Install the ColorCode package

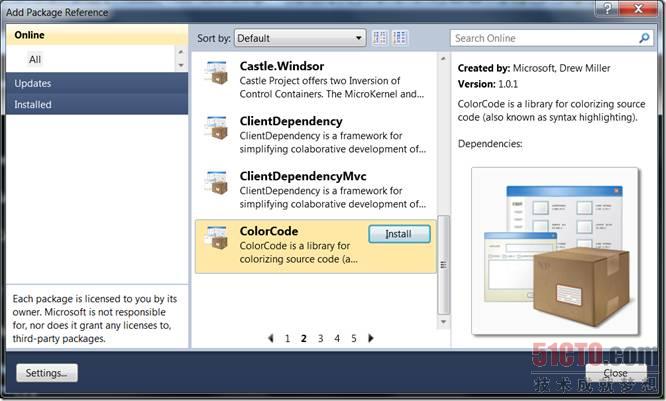(x=399, y=234)
